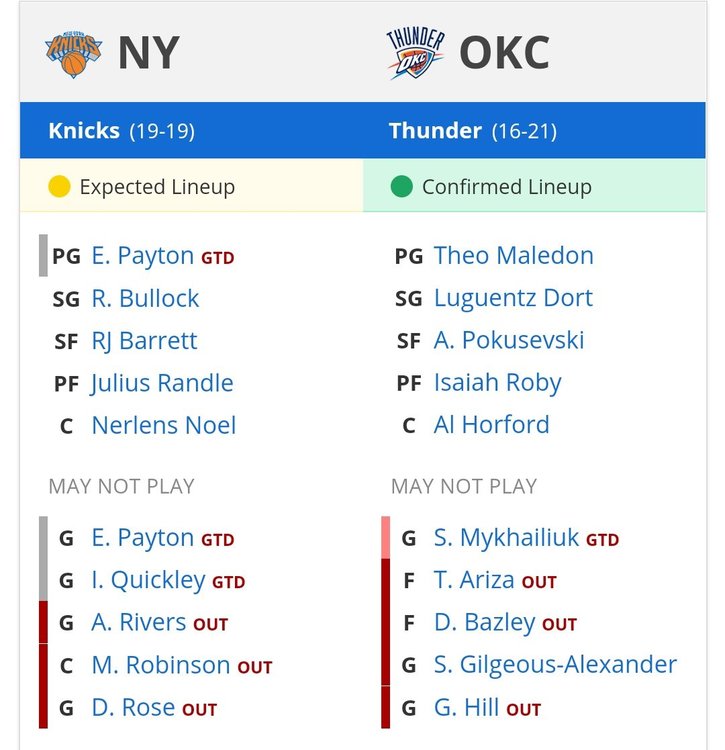Click Luguentz Dort player link
The width and height of the screenshot is (725, 750).
pyautogui.click(x=513, y=298)
